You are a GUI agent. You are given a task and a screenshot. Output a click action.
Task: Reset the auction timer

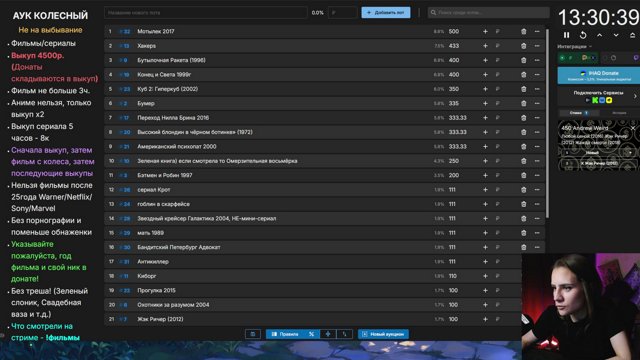pos(583,35)
